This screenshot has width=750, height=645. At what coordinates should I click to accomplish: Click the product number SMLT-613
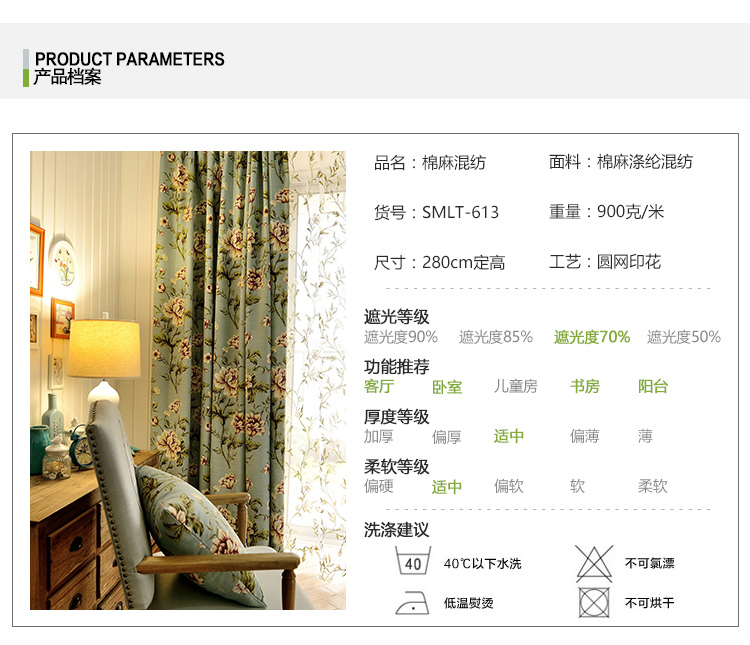tap(460, 212)
